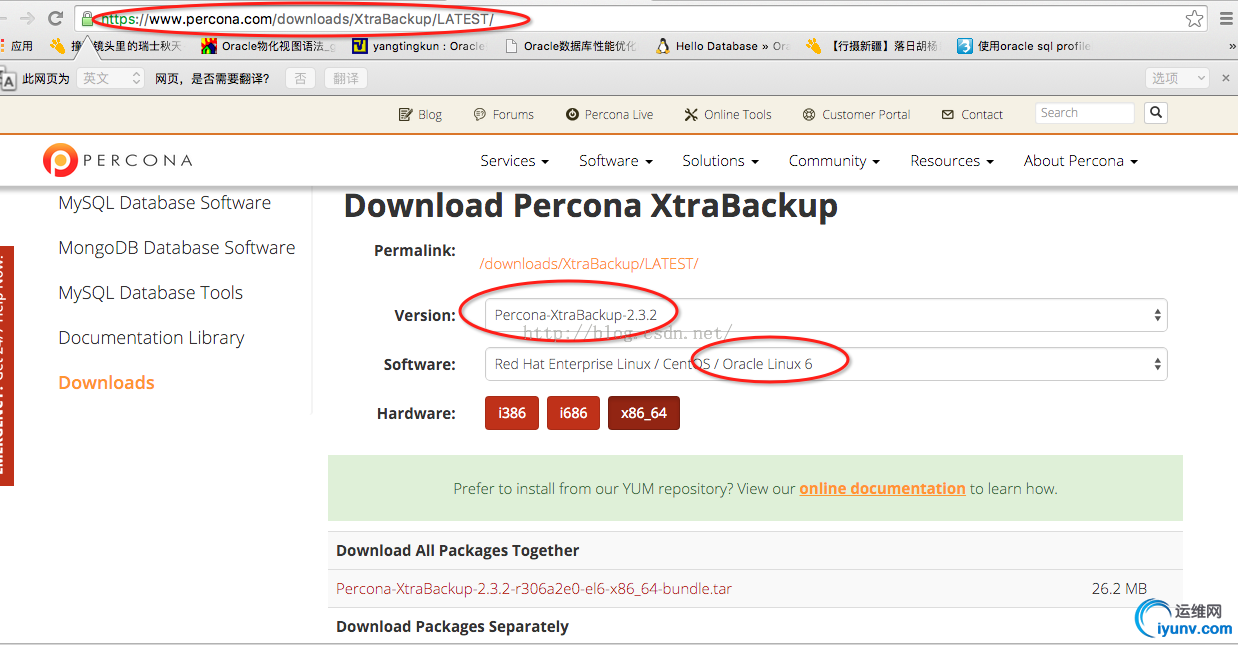Viewport: 1238px width, 645px height.
Task: Expand the Services menu
Action: [514, 161]
